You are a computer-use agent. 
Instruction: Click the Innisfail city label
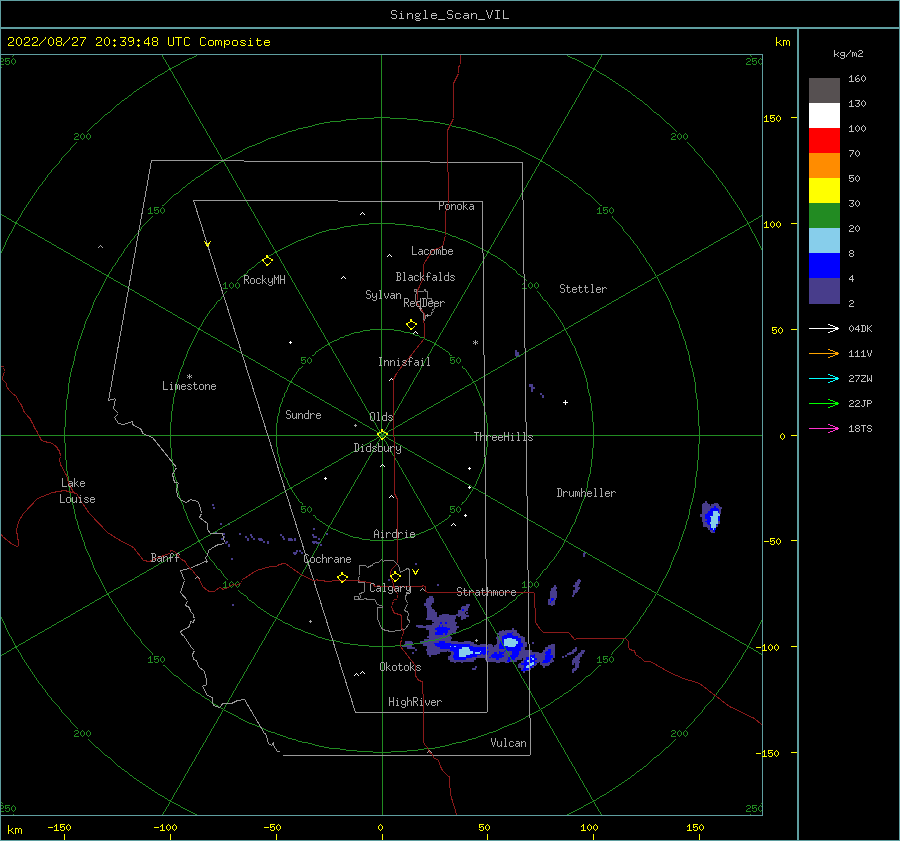coord(404,362)
